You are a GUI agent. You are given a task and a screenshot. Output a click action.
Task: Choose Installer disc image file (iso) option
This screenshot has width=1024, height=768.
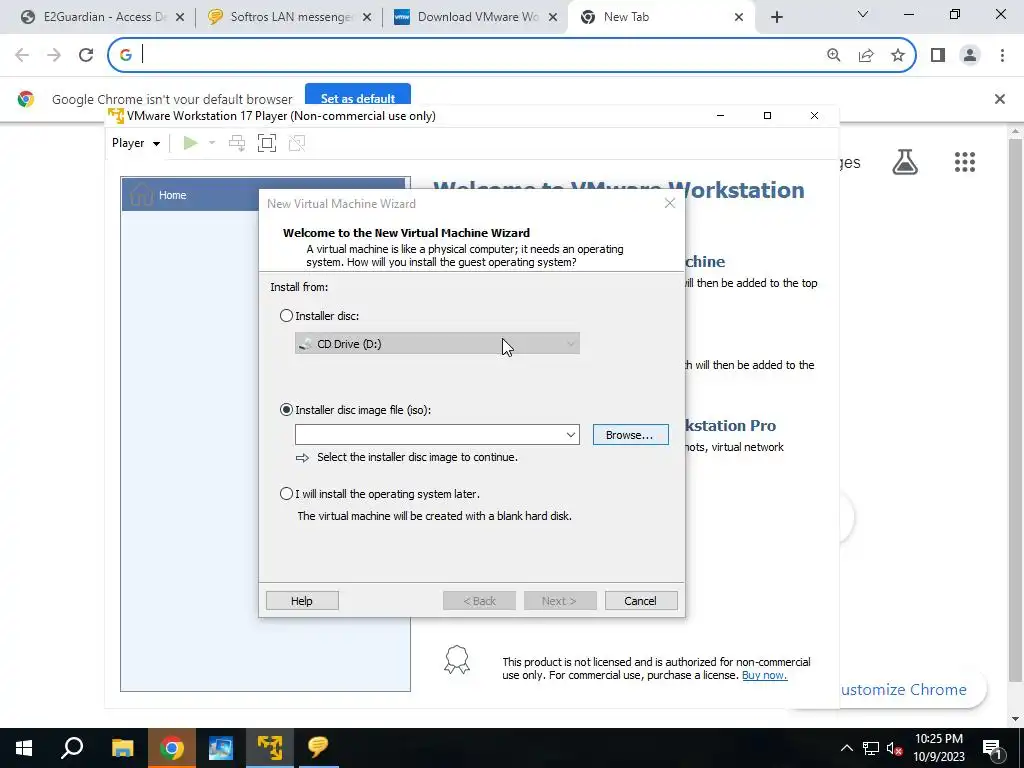(286, 410)
